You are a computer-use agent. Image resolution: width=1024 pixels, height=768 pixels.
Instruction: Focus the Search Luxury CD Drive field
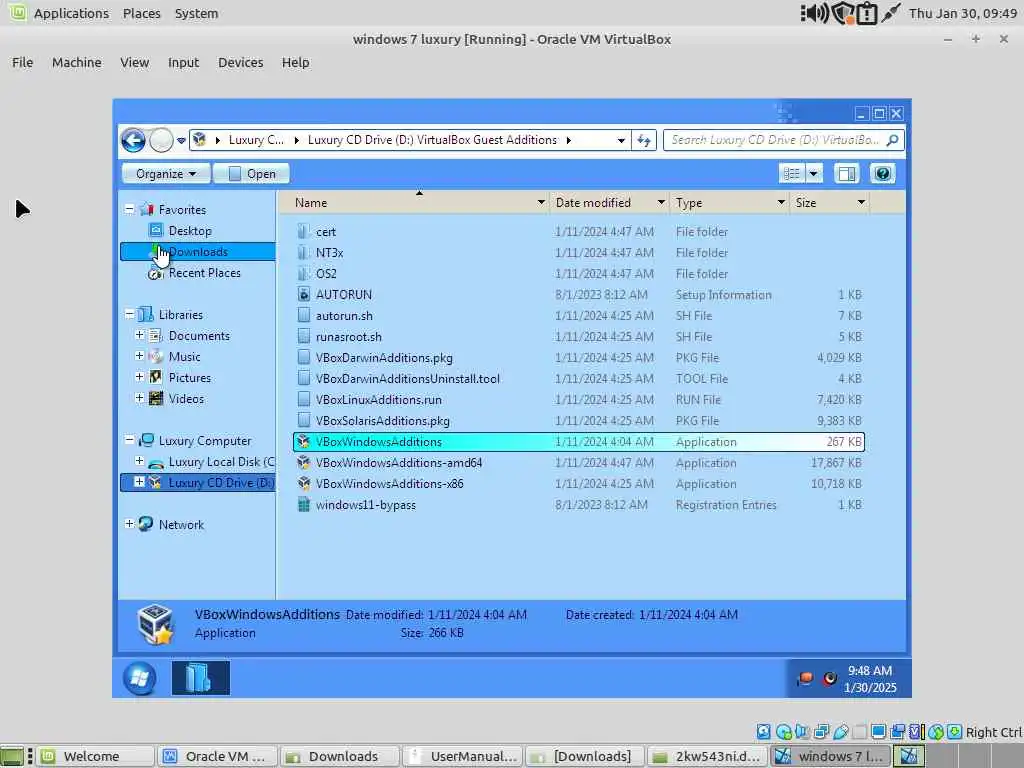[x=784, y=140]
